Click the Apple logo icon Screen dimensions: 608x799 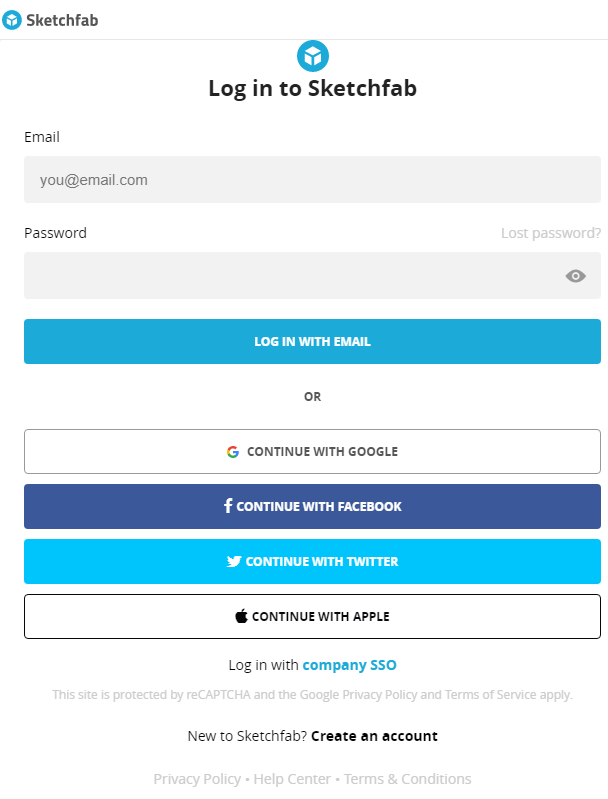pos(242,616)
